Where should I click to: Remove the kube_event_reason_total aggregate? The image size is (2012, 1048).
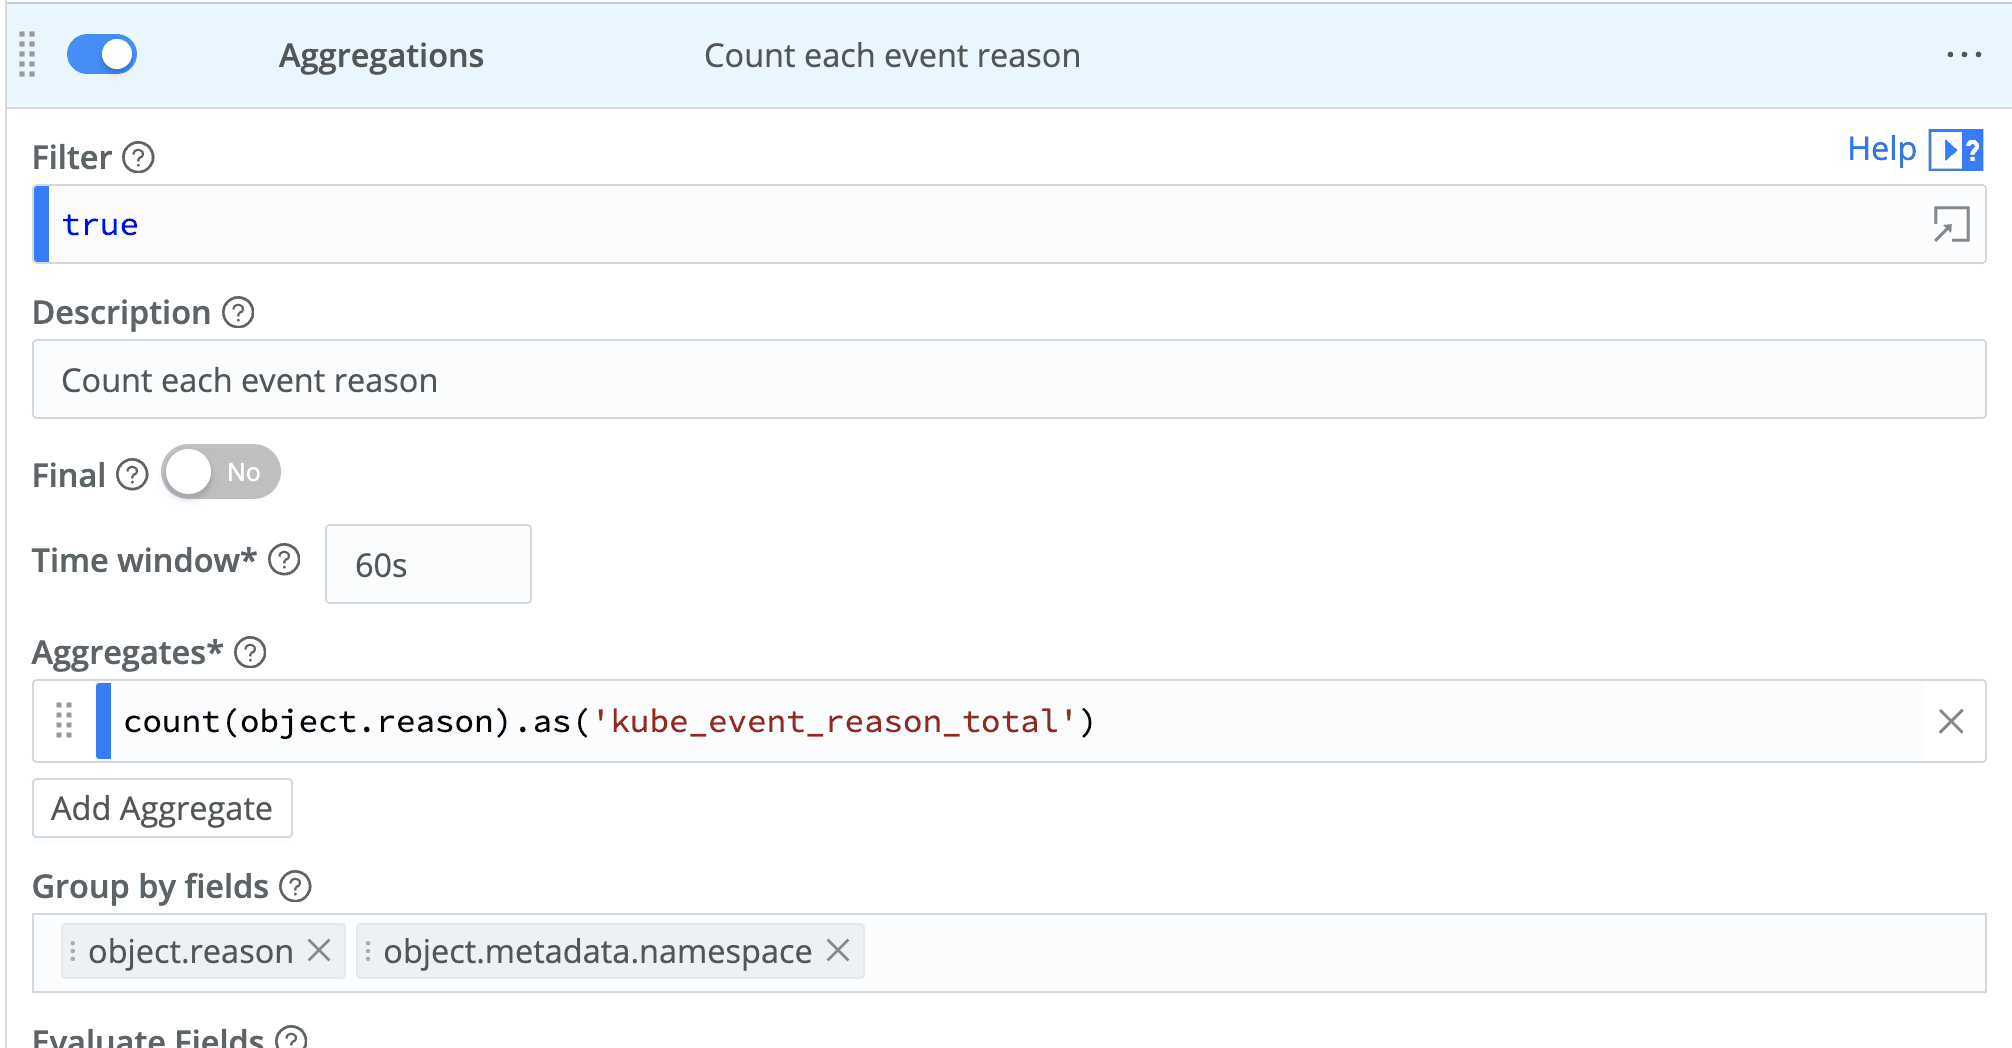coord(1950,721)
